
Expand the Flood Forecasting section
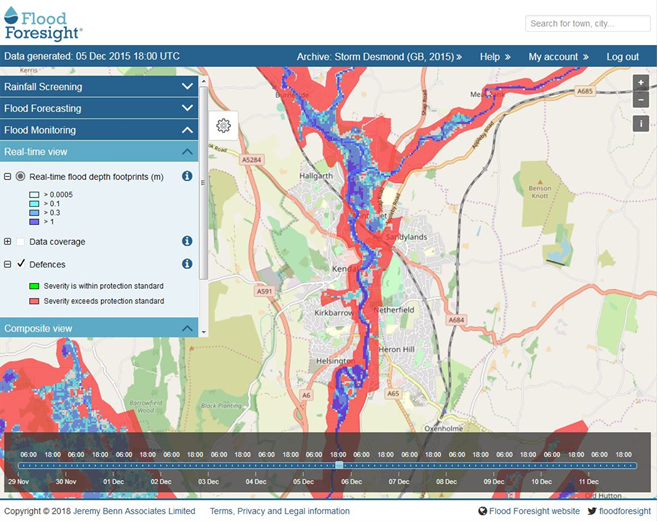click(100, 108)
